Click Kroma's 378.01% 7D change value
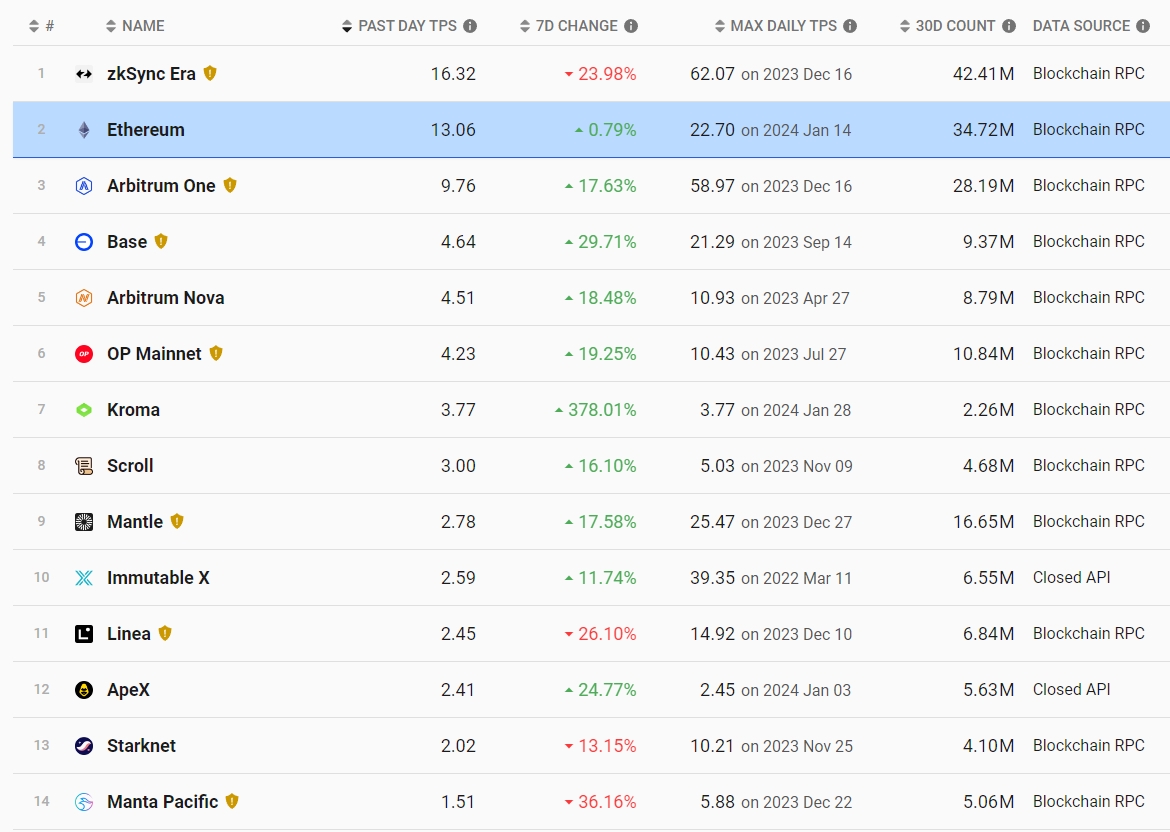 602,410
